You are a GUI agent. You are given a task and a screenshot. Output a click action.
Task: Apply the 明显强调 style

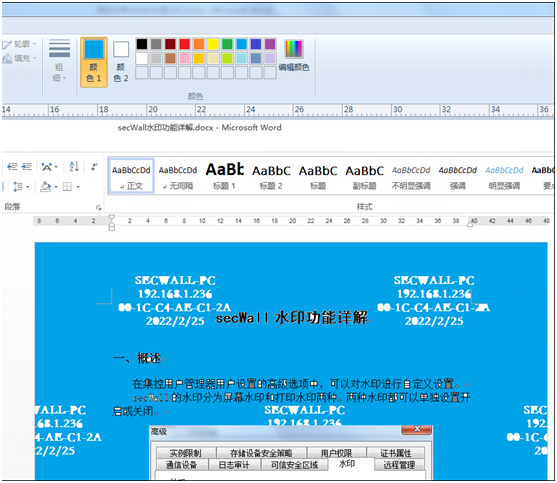504,177
